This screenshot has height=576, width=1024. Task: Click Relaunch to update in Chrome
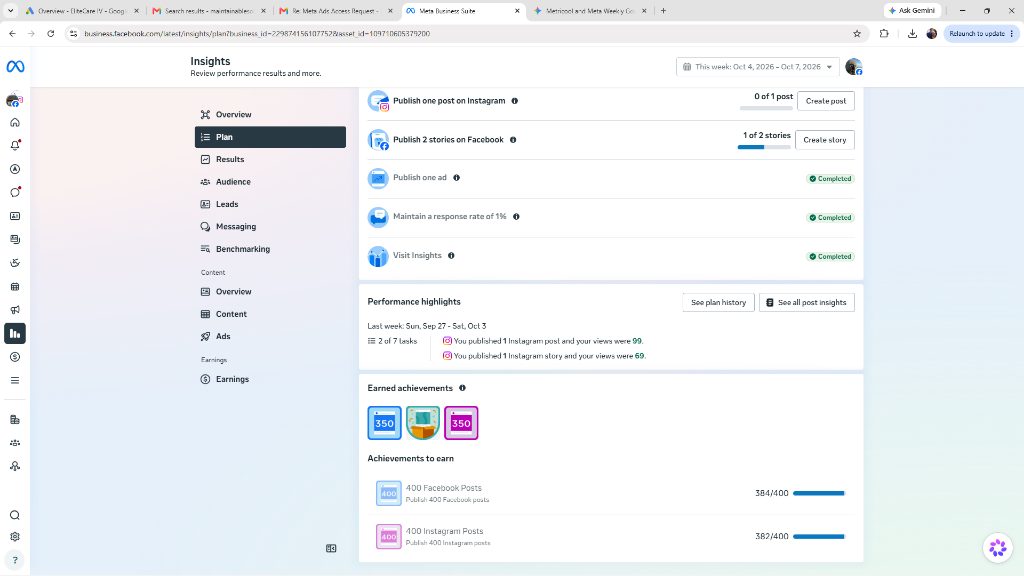click(981, 33)
